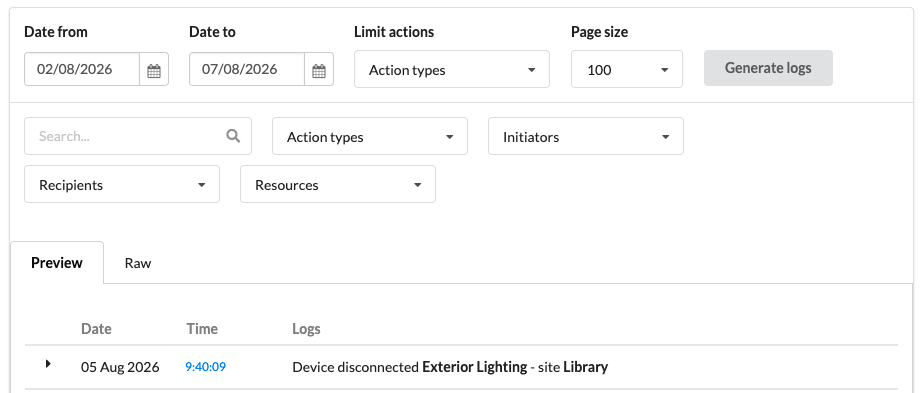Open the Page size 100 dropdown
The height and width of the screenshot is (393, 920).
(627, 69)
